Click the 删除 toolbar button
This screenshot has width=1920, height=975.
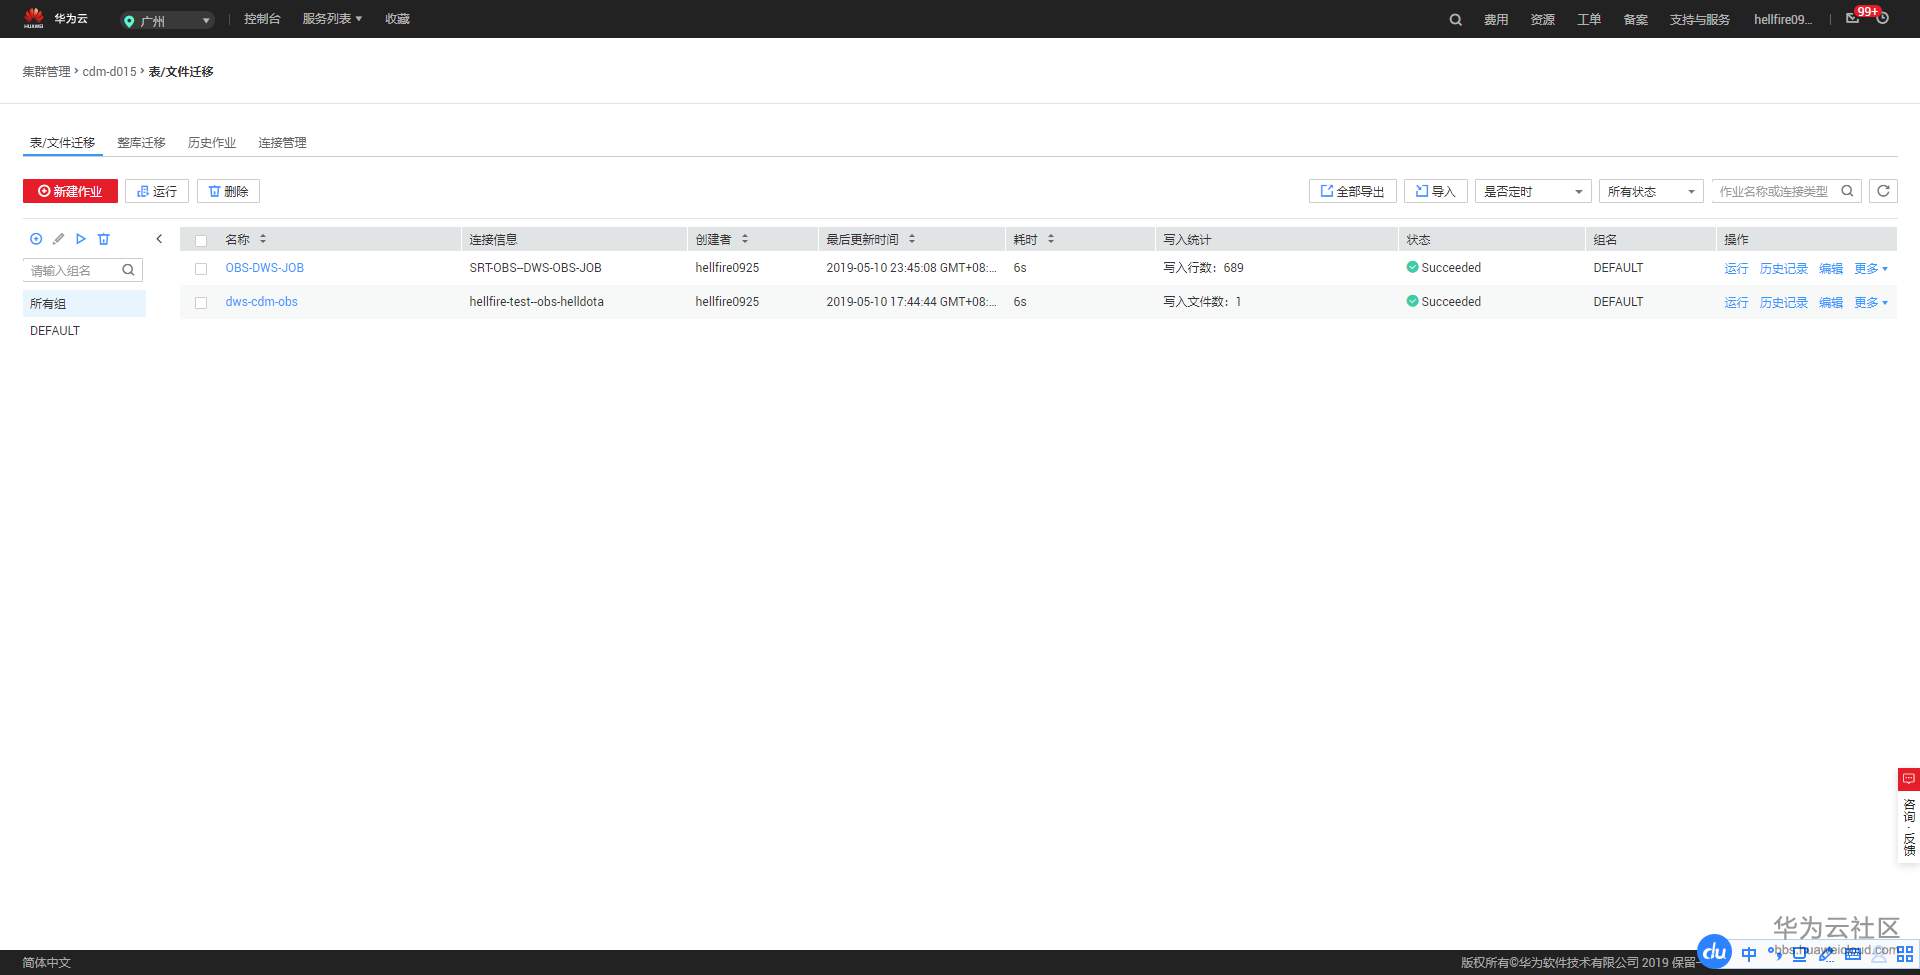pyautogui.click(x=228, y=191)
